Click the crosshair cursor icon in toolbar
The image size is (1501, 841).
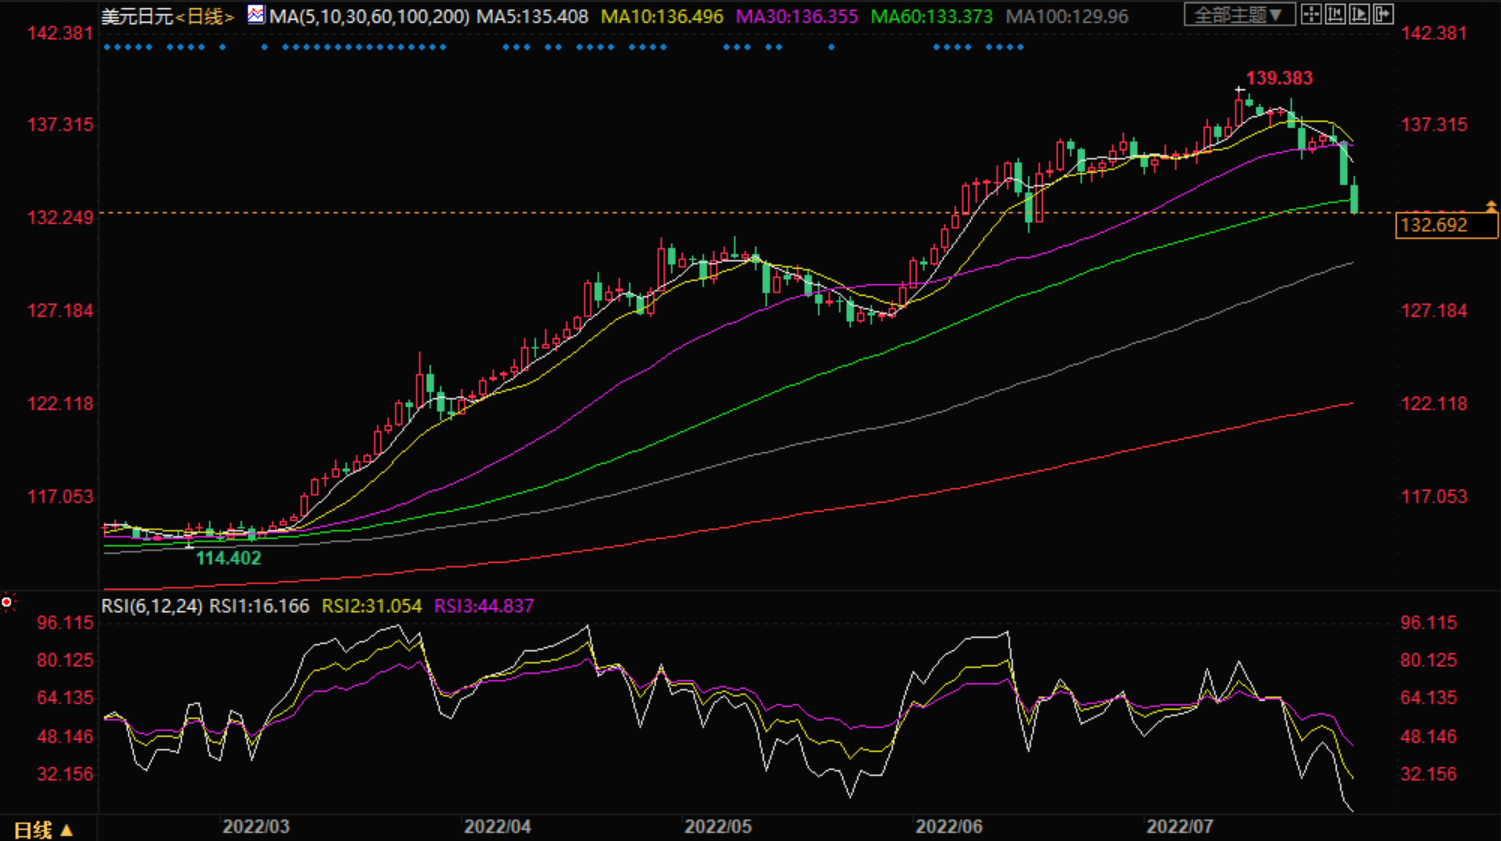pyautogui.click(x=1311, y=14)
